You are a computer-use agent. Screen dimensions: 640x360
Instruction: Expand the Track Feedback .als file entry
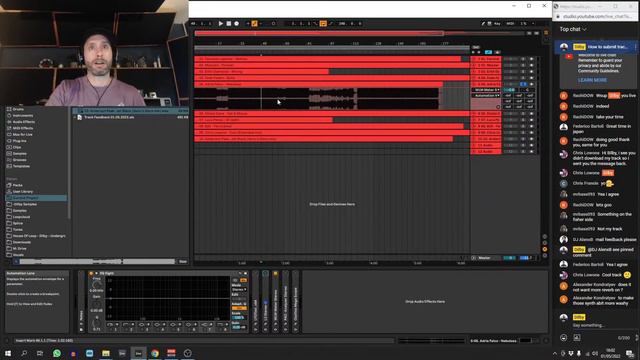(75, 117)
